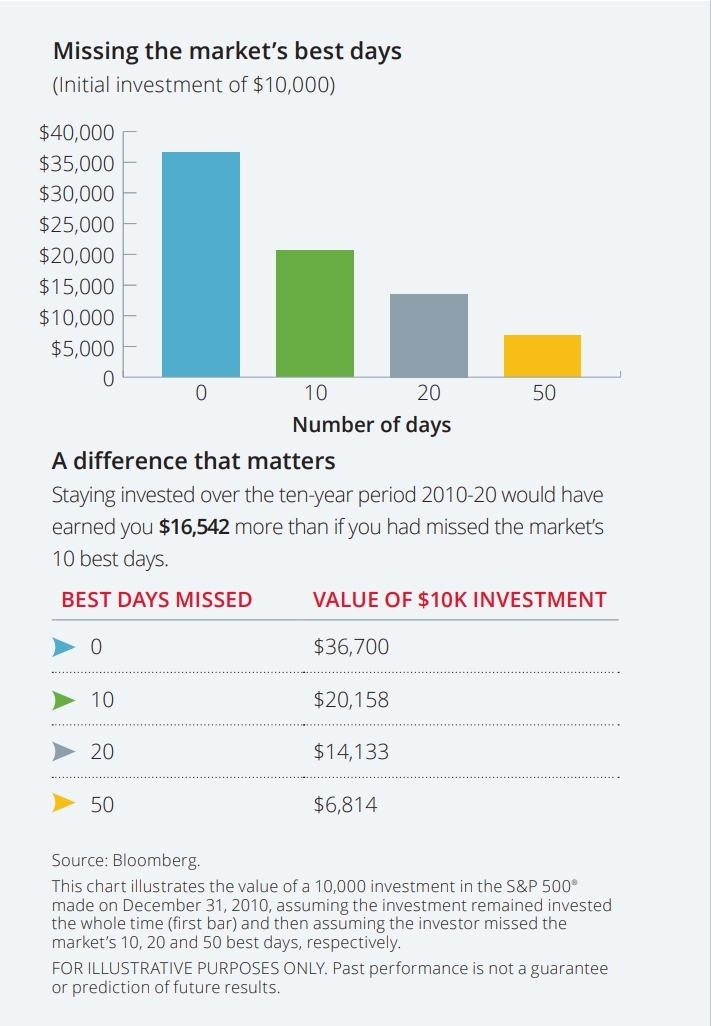Click the "VALUE OF $10K INVESTMENT" column header
This screenshot has height=1026, width=711.
click(460, 600)
